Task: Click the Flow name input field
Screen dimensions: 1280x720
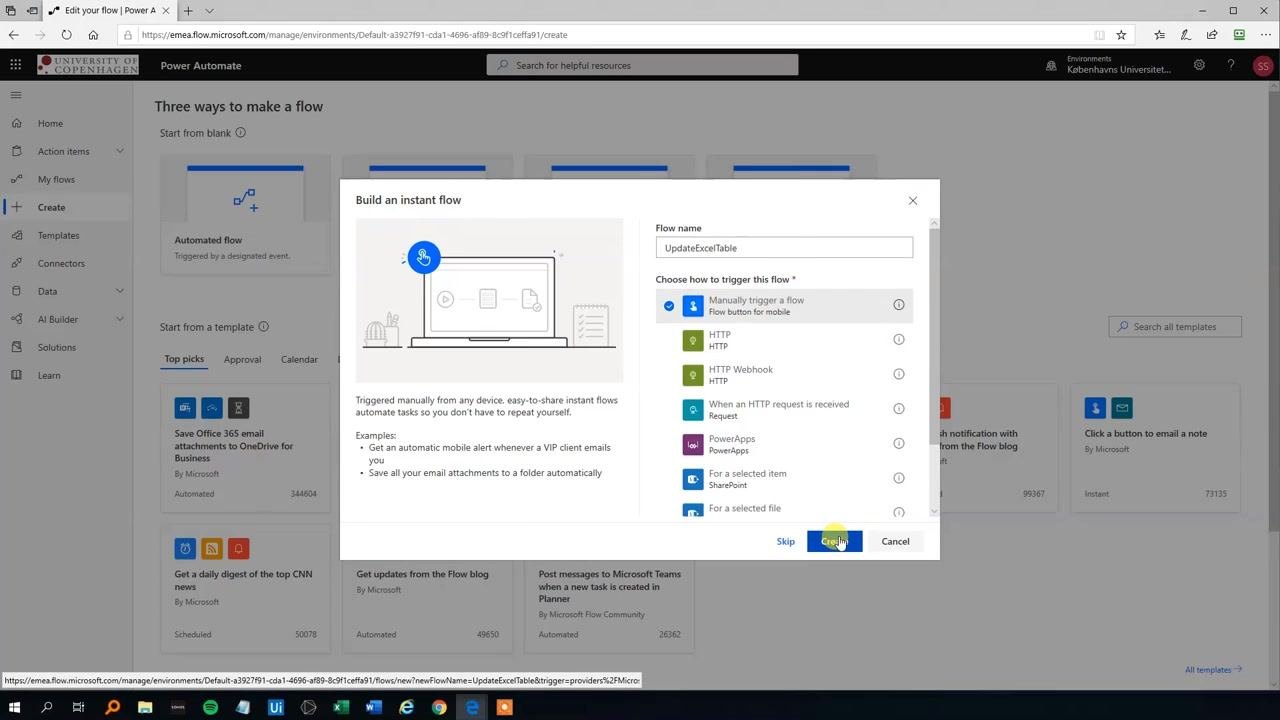Action: pyautogui.click(x=784, y=248)
